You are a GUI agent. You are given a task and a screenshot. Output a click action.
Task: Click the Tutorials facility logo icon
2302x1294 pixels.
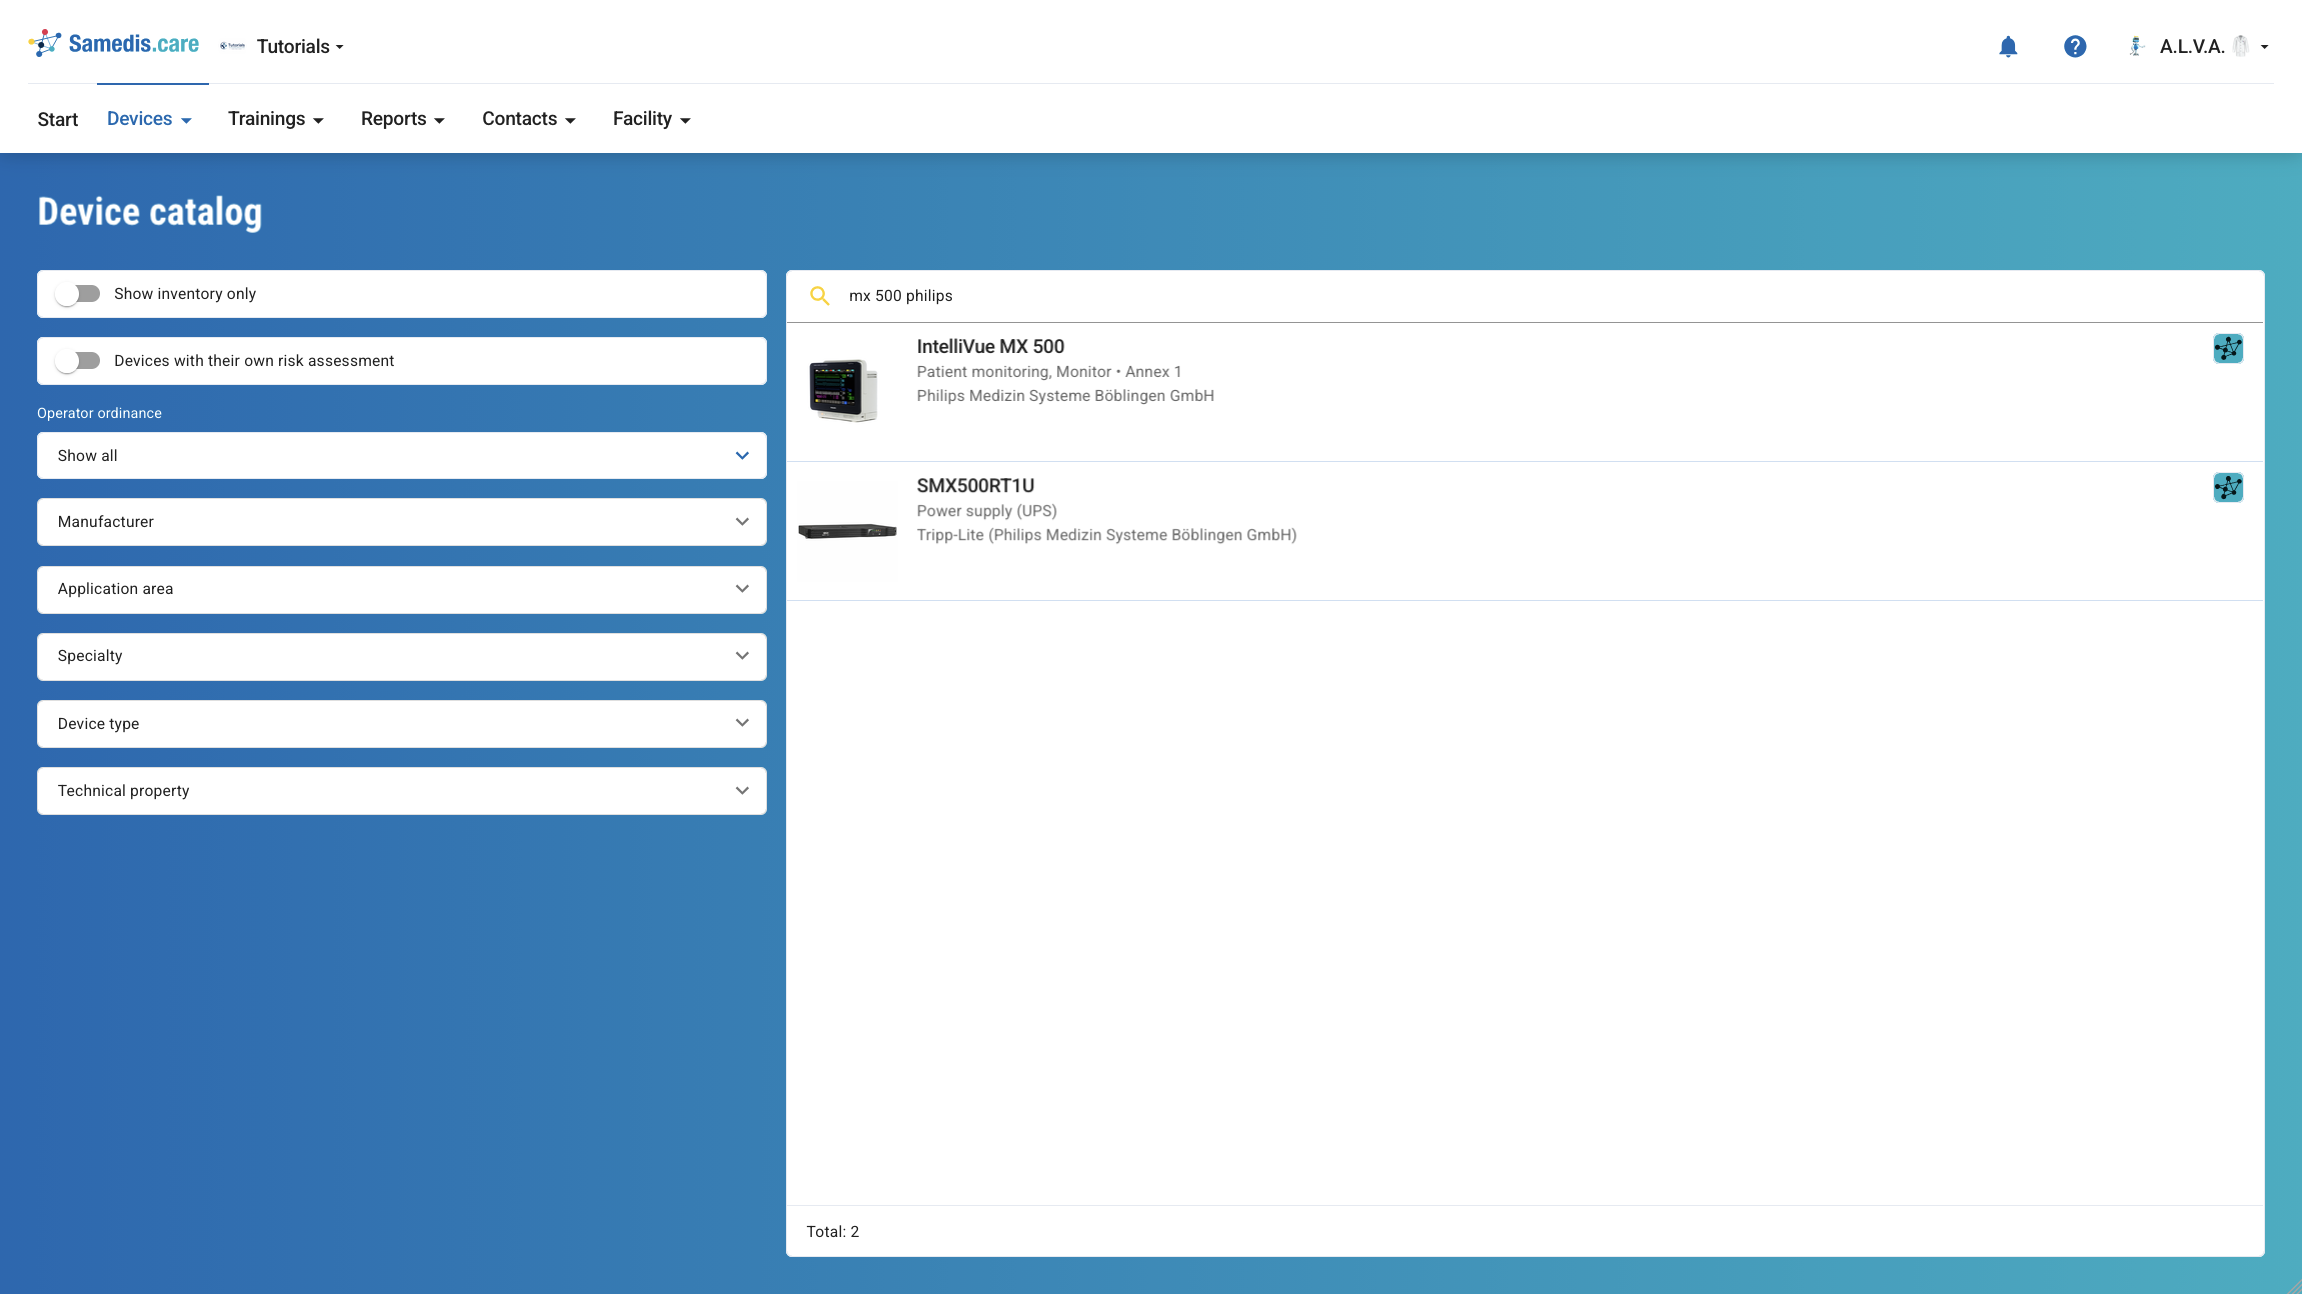pyautogui.click(x=232, y=46)
